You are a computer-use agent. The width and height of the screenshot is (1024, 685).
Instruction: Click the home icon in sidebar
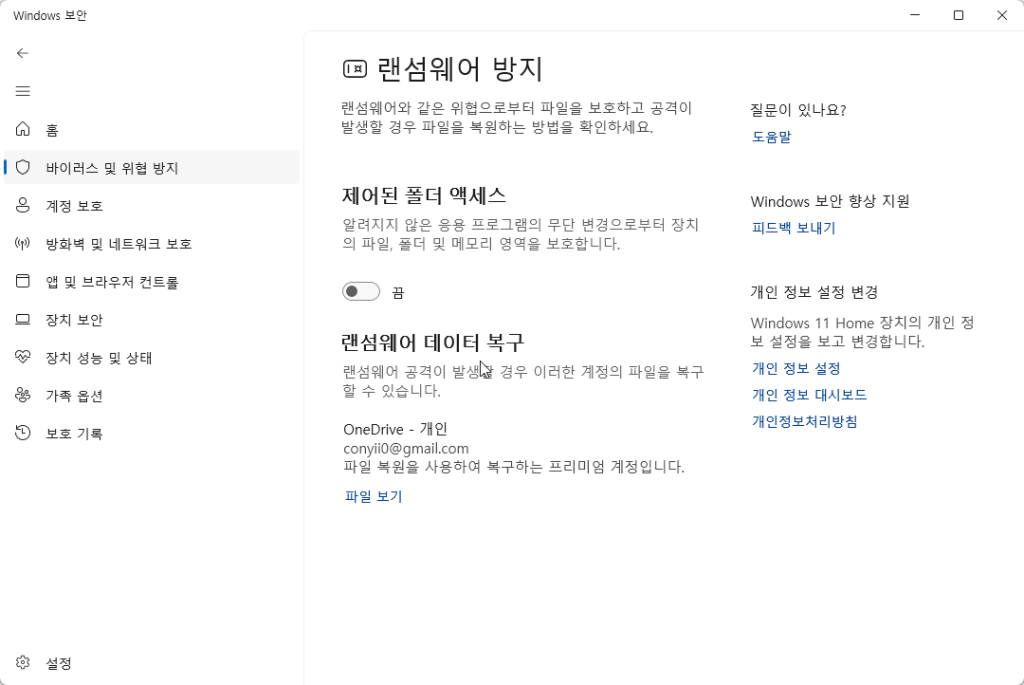[23, 129]
